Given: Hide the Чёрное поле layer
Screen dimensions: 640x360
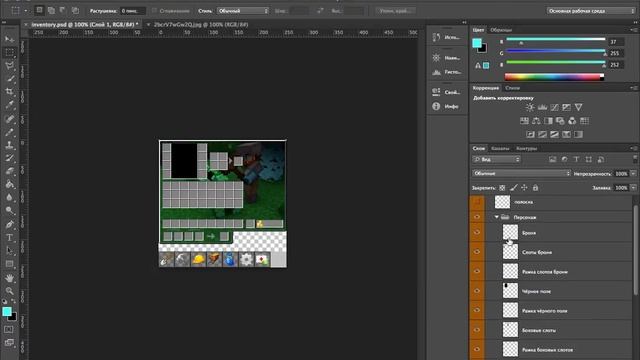Looking at the screenshot, I should pos(477,291).
